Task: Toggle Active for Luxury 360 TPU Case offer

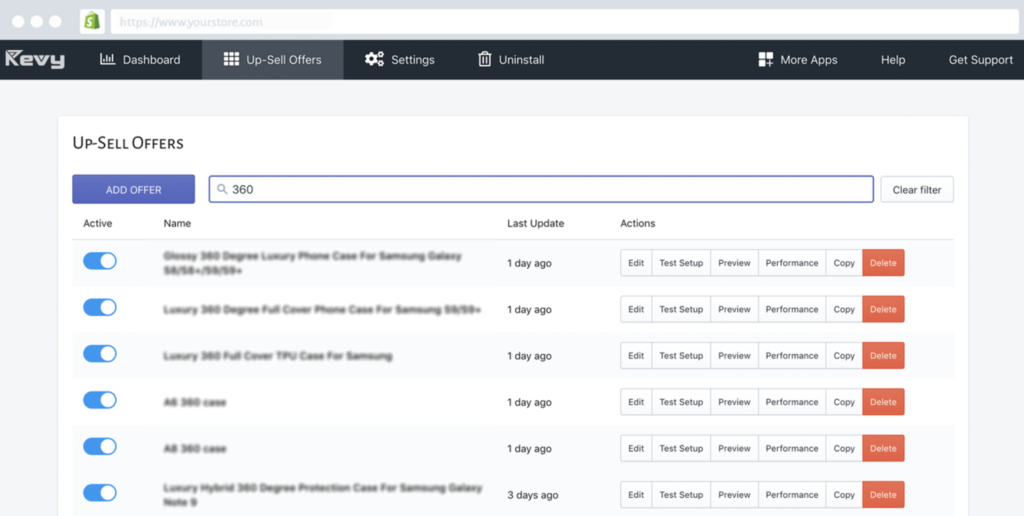Action: (x=100, y=354)
